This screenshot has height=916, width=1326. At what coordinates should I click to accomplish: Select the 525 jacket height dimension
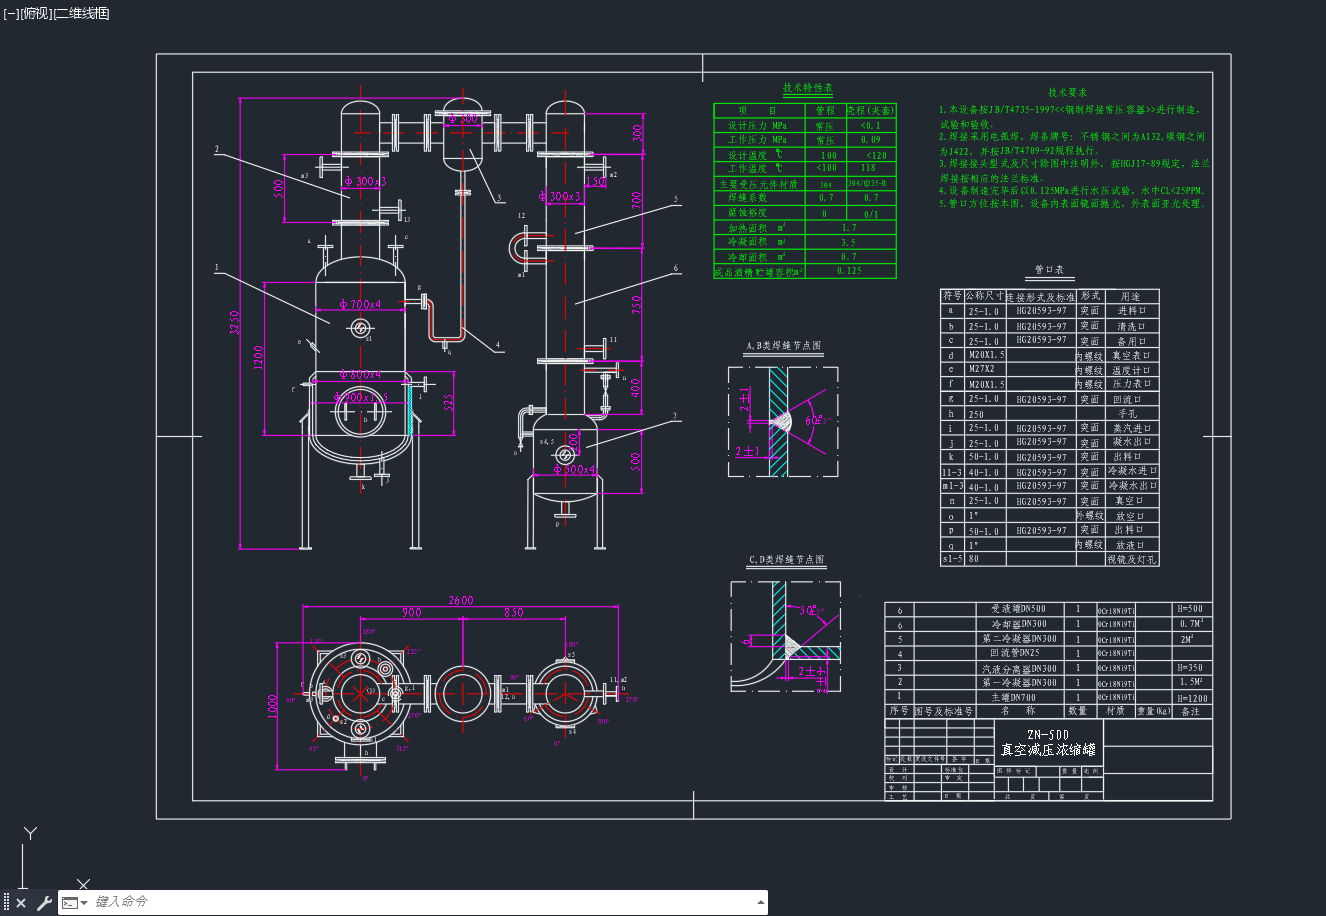(448, 403)
